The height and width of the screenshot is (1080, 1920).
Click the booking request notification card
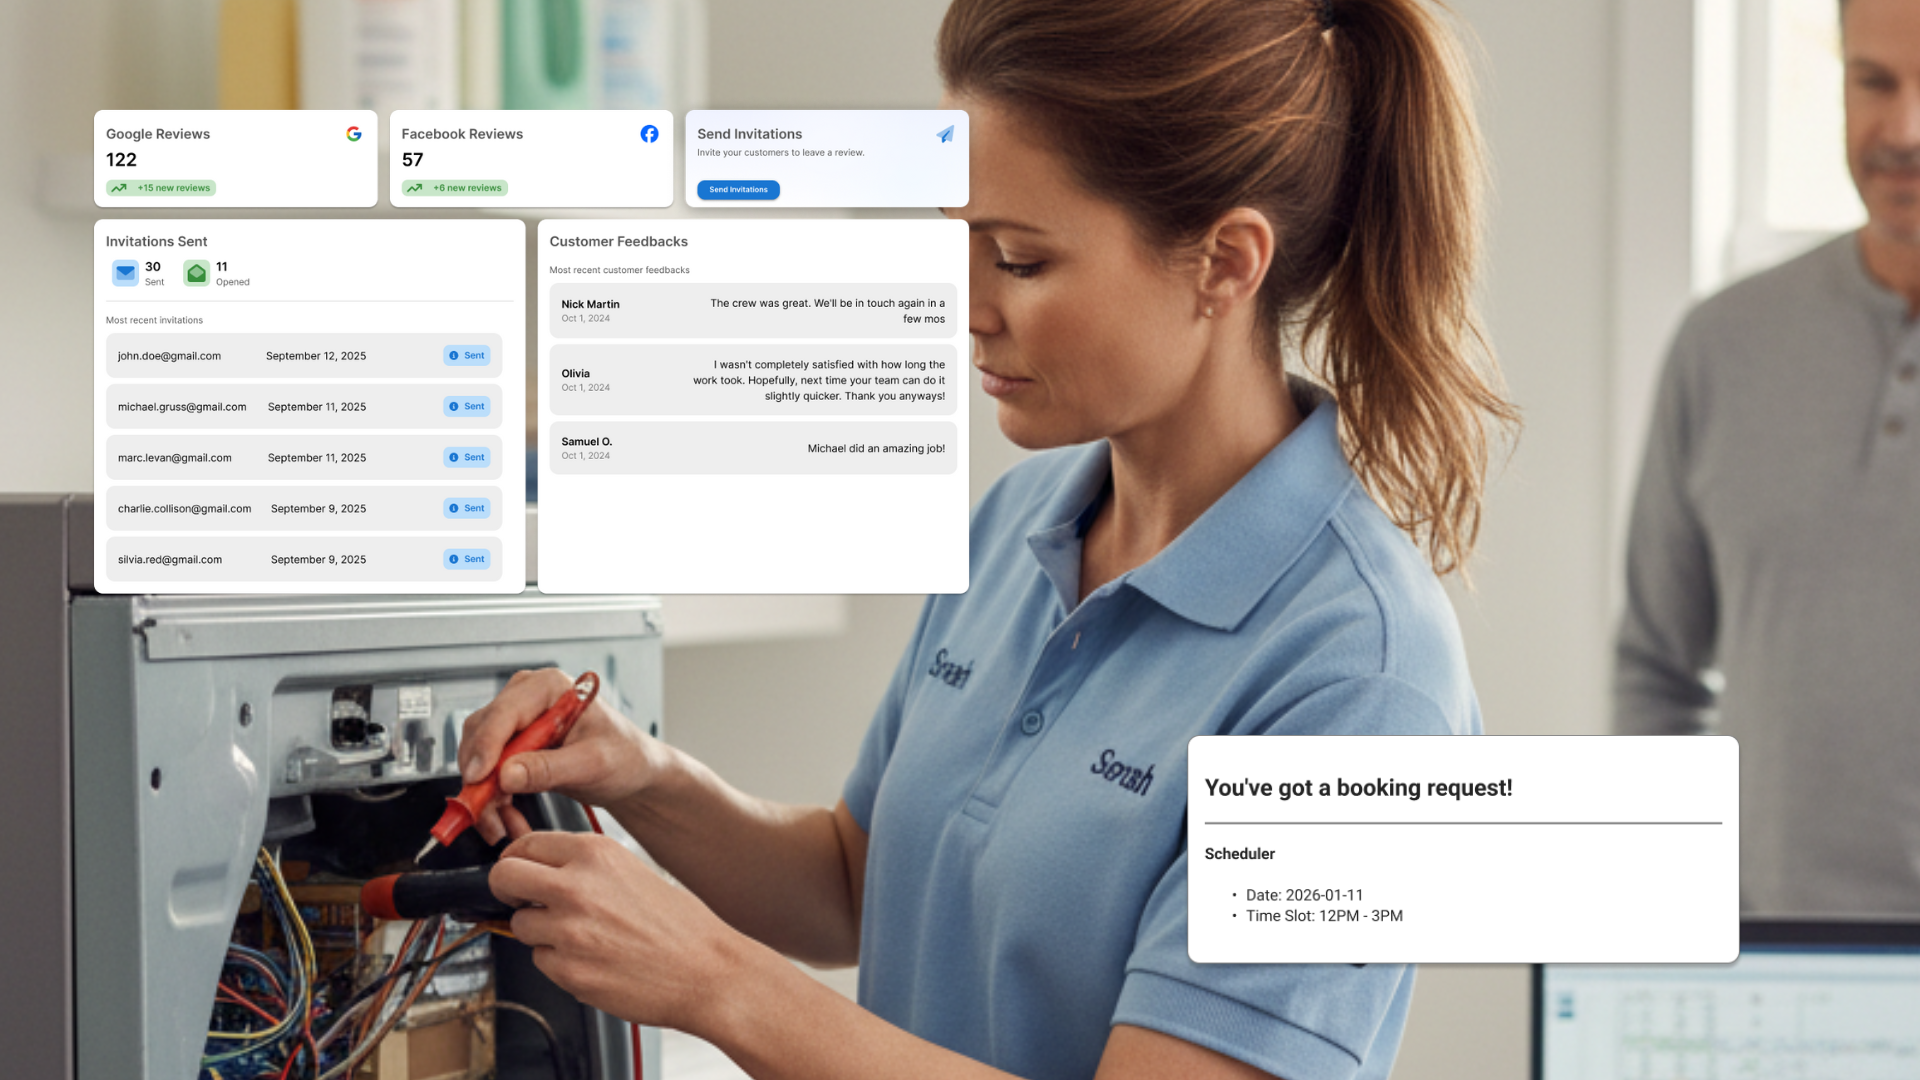pyautogui.click(x=1462, y=850)
